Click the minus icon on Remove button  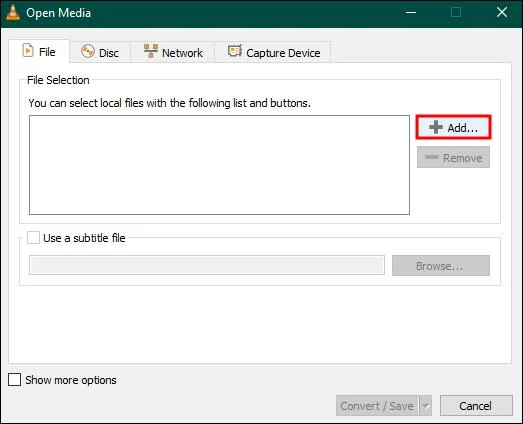pyautogui.click(x=432, y=157)
